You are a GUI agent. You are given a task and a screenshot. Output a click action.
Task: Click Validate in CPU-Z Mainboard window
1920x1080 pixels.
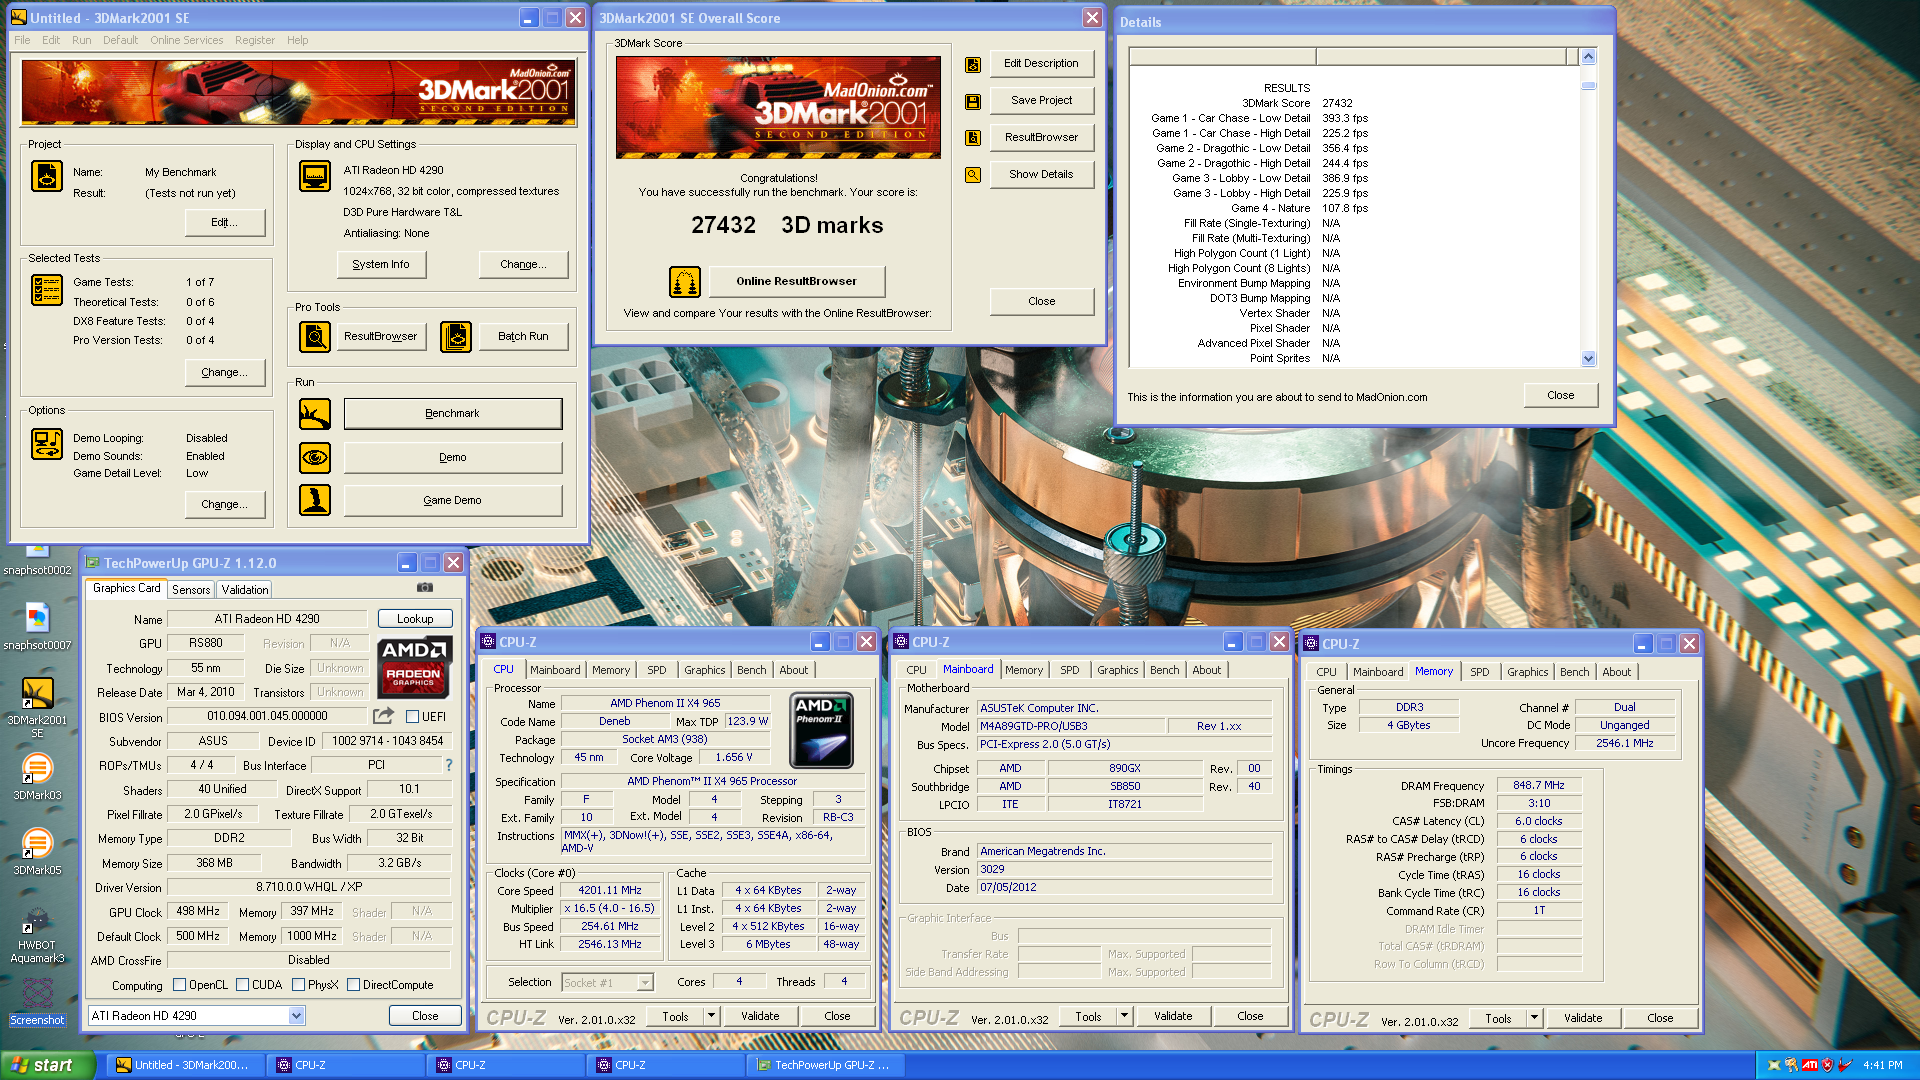pos(1172,1016)
